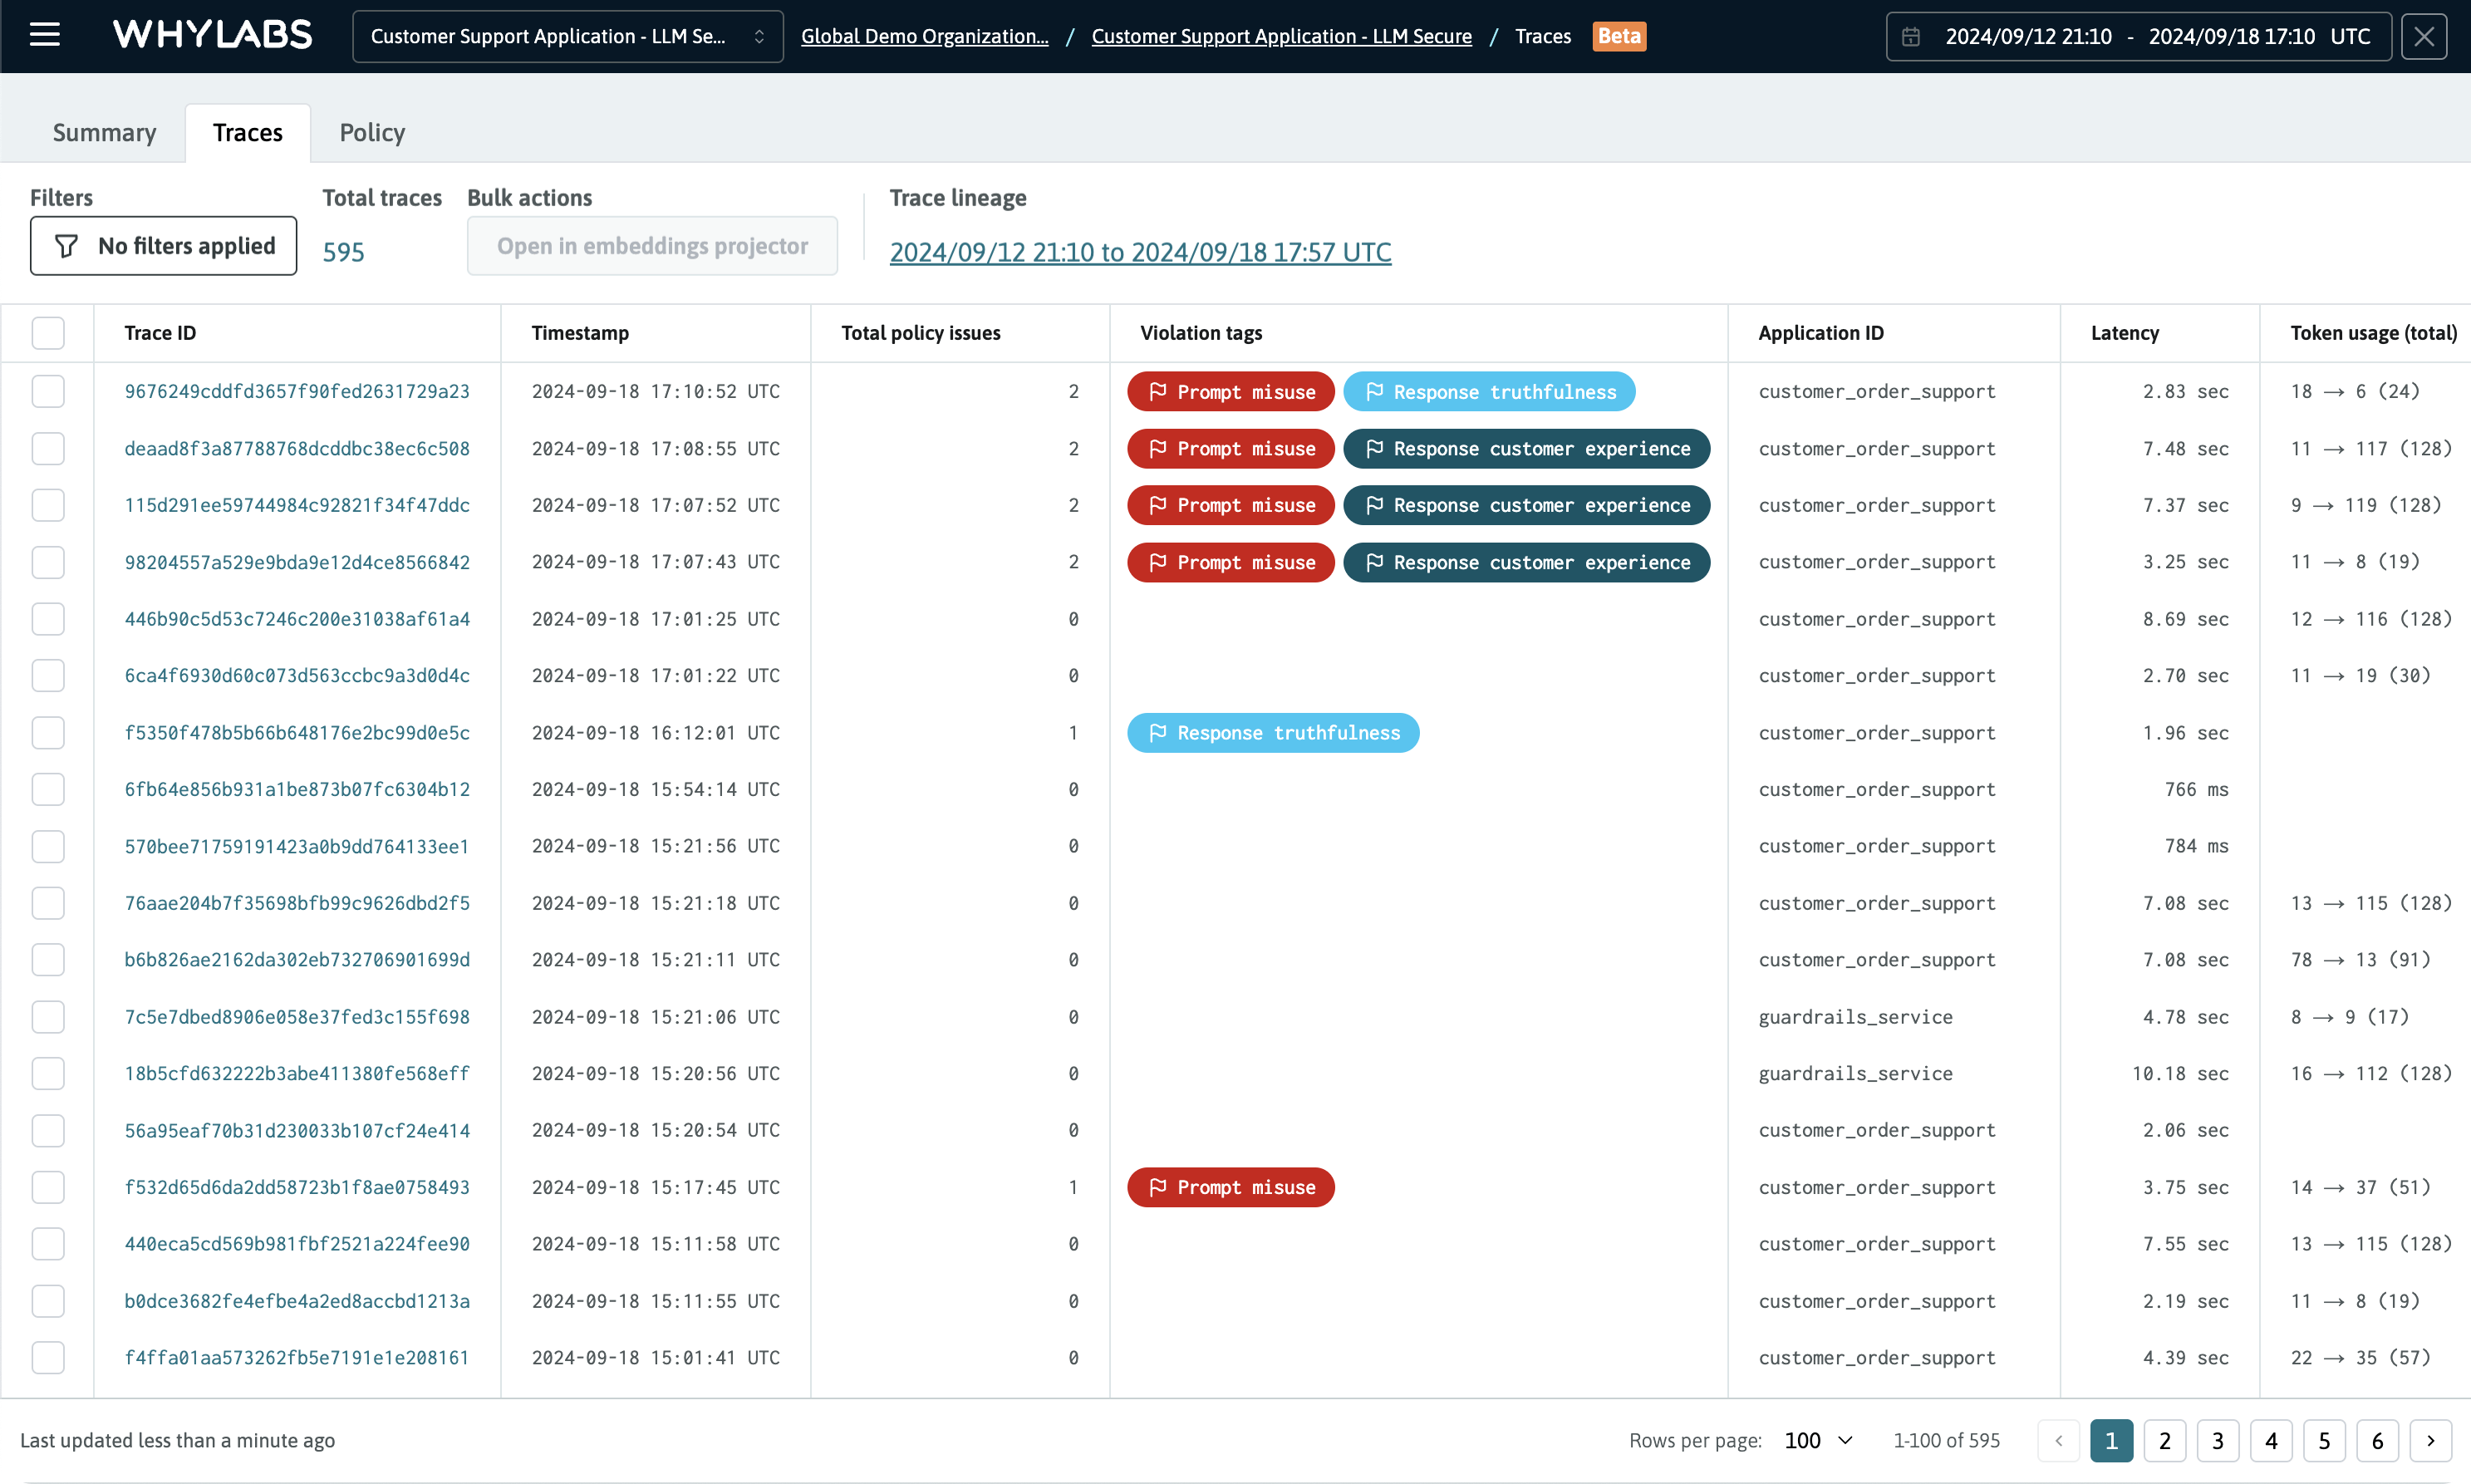Click the flag on Response truthfulness tag
The width and height of the screenshot is (2471, 1484).
click(1375, 391)
